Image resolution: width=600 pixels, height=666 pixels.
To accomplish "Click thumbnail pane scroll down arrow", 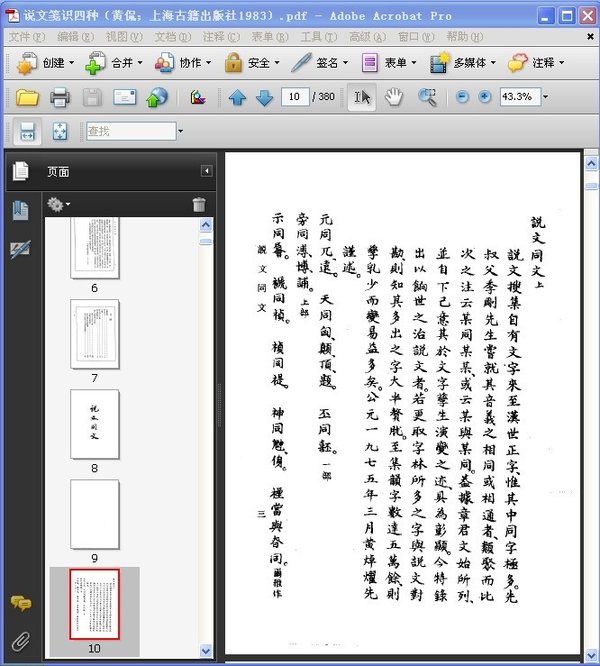I will [206, 651].
